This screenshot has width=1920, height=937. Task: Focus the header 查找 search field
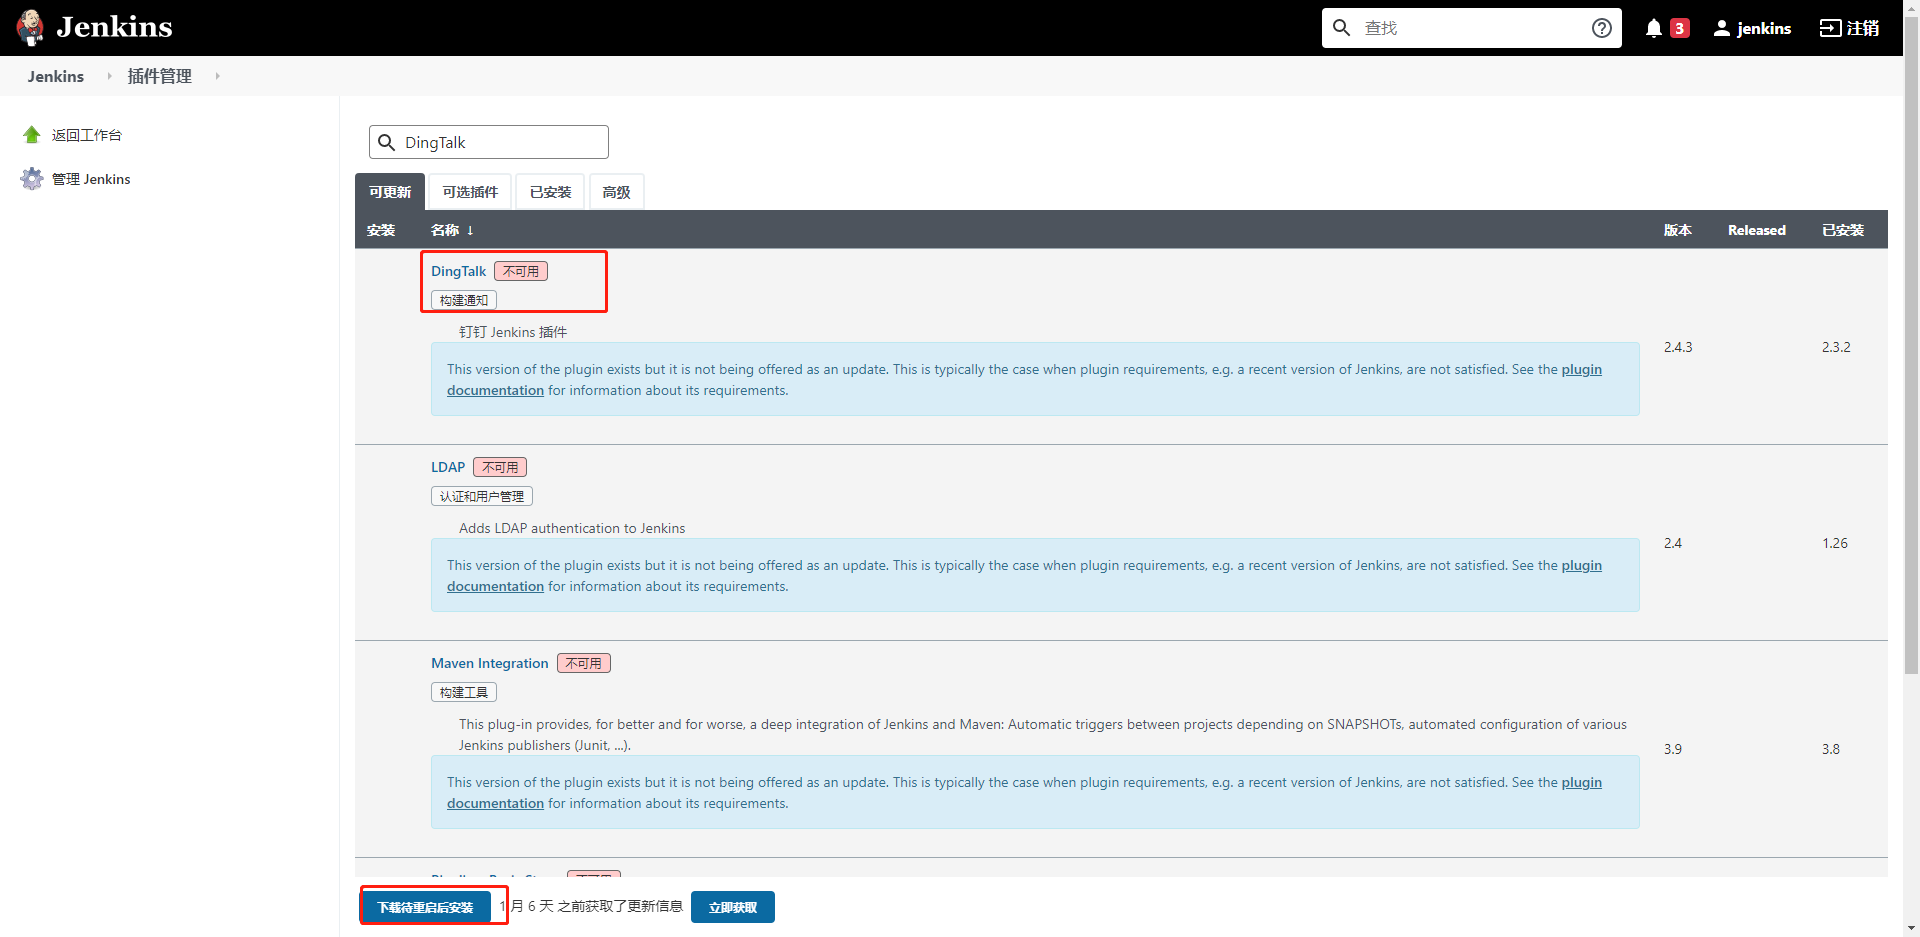[x=1470, y=28]
